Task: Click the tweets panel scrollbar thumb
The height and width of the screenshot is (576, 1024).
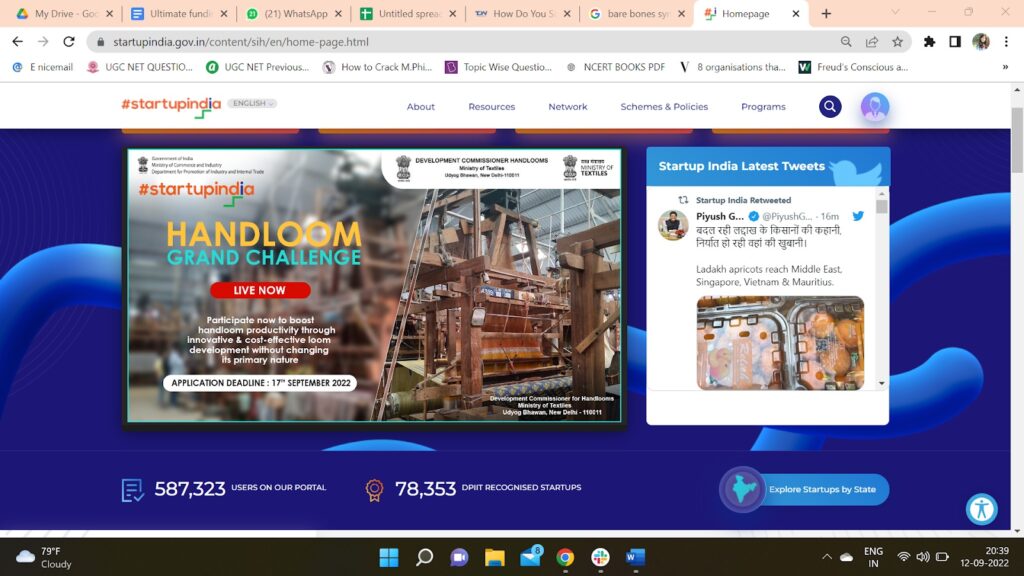Action: pyautogui.click(x=882, y=206)
